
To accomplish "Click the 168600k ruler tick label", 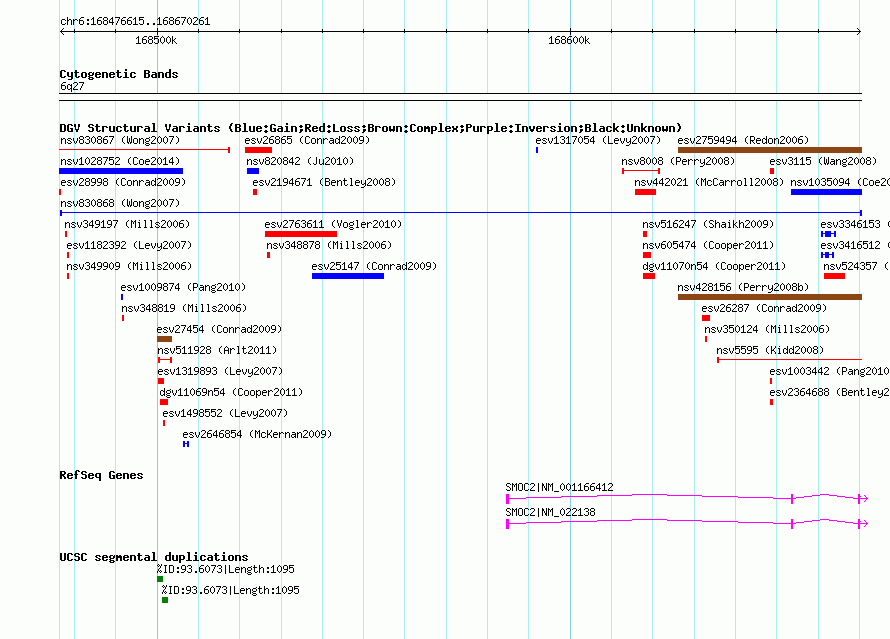I will 569,40.
